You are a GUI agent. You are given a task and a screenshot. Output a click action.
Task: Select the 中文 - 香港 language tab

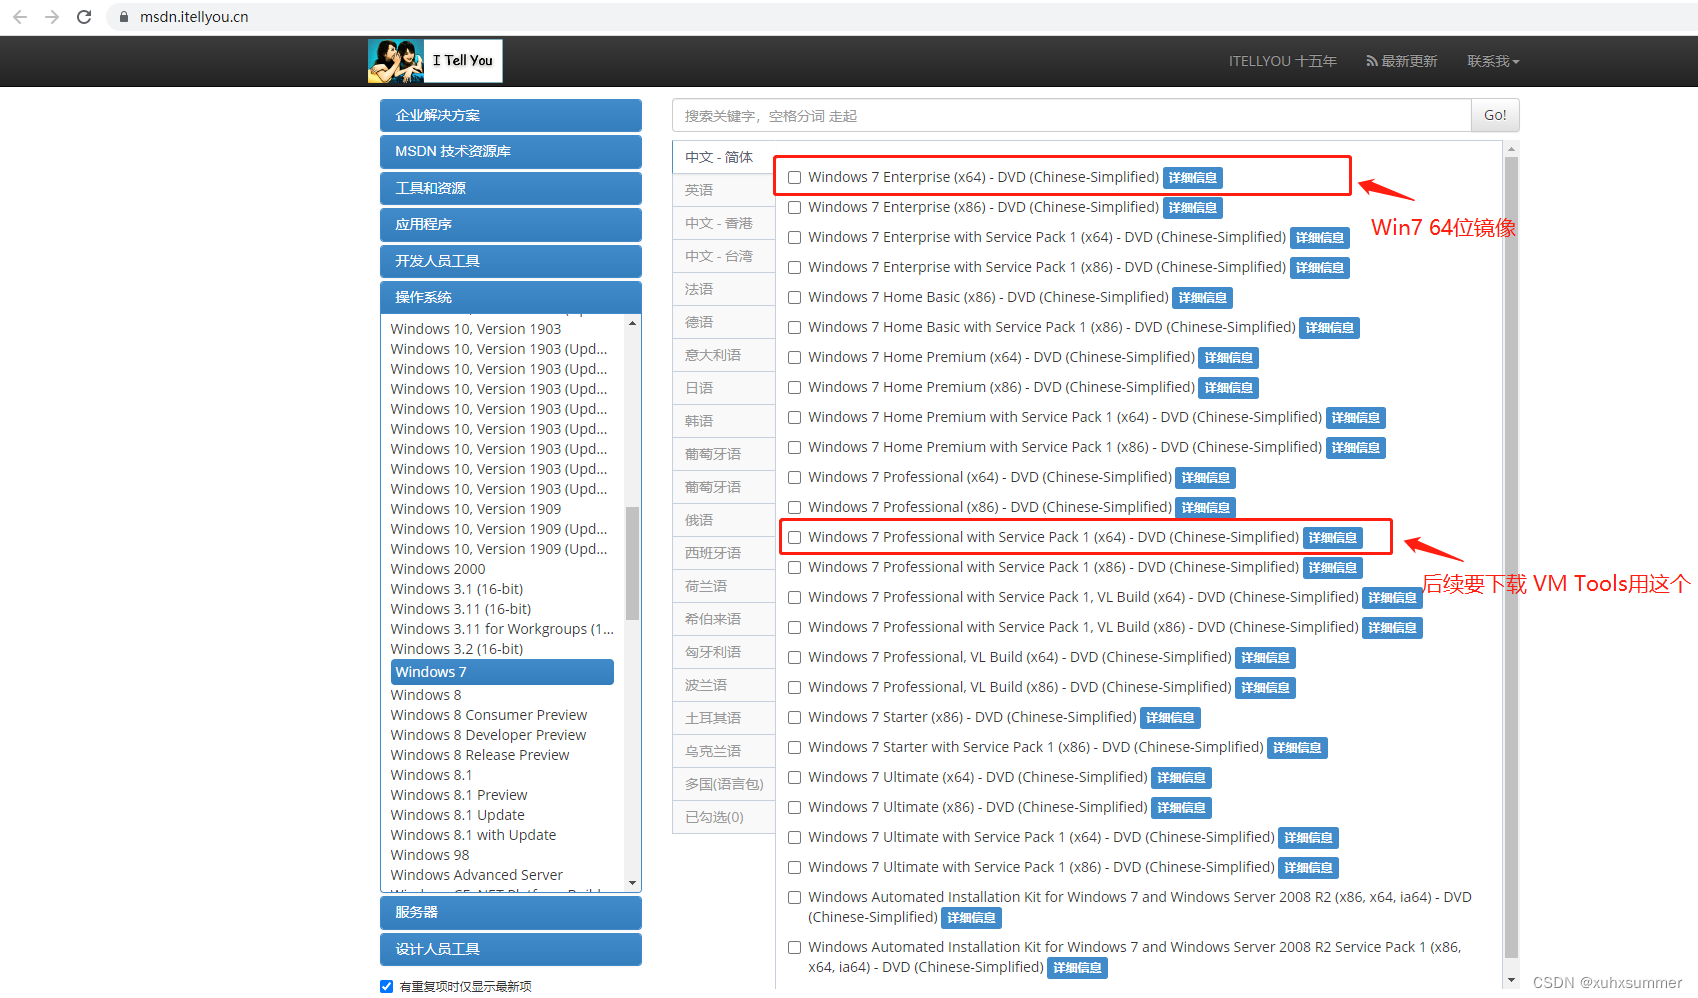point(723,223)
